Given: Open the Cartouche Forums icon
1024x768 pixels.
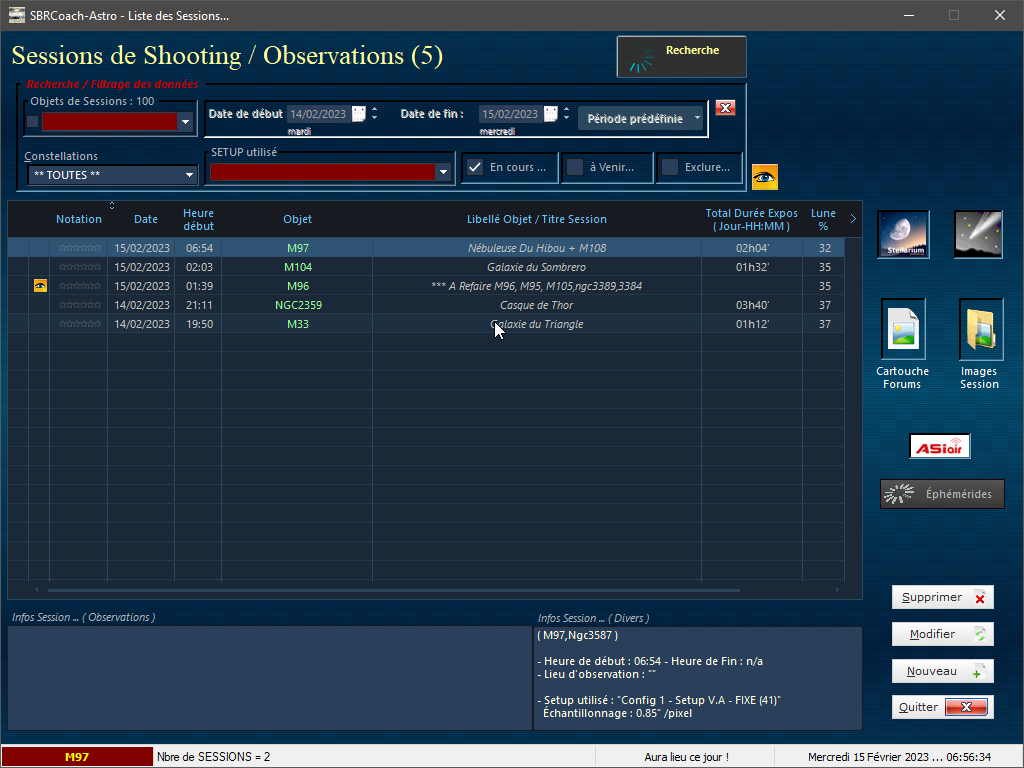Looking at the screenshot, I should (x=903, y=329).
